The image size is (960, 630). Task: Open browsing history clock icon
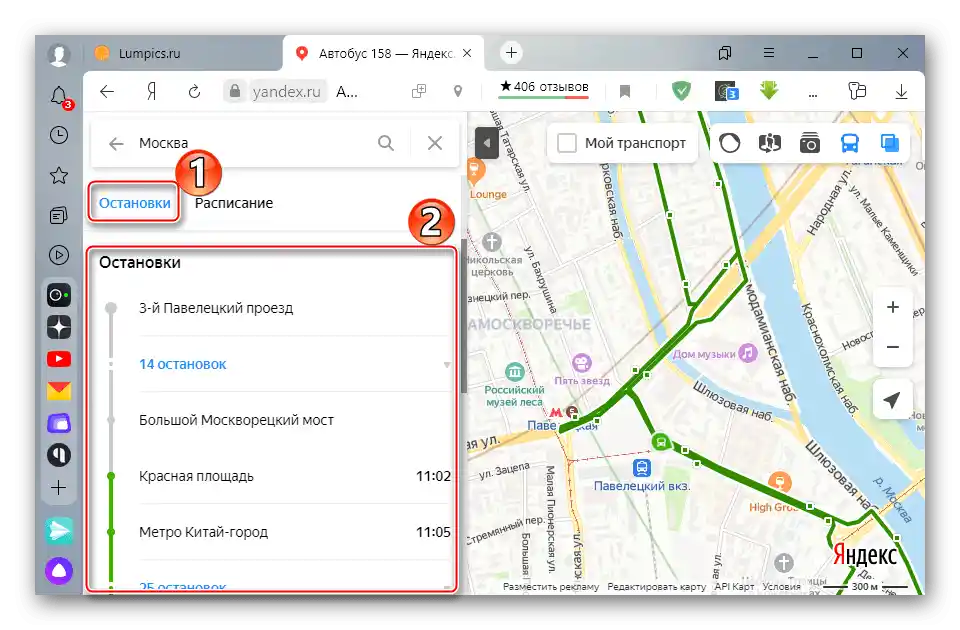pos(59,135)
